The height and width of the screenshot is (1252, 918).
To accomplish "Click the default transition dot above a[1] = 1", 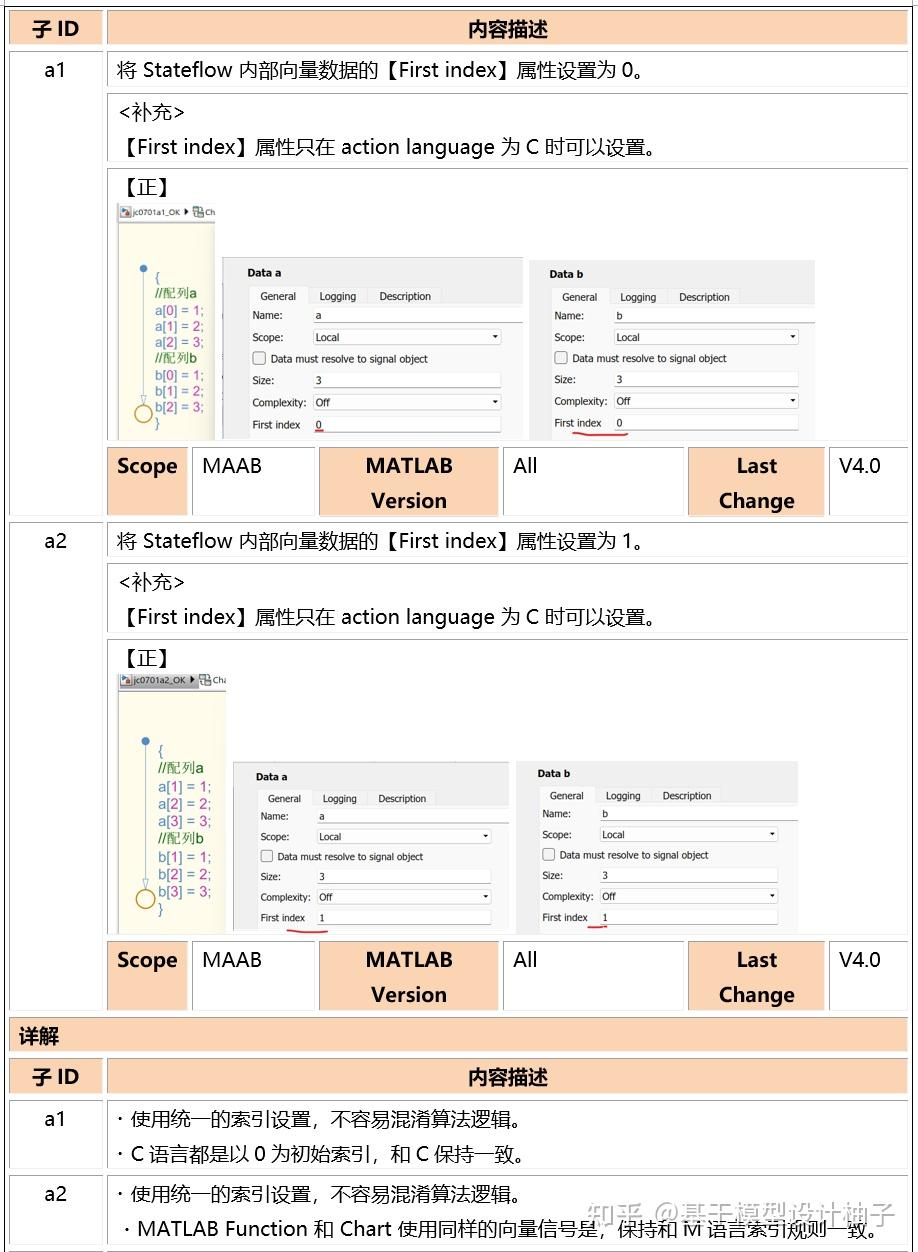I will tap(146, 744).
